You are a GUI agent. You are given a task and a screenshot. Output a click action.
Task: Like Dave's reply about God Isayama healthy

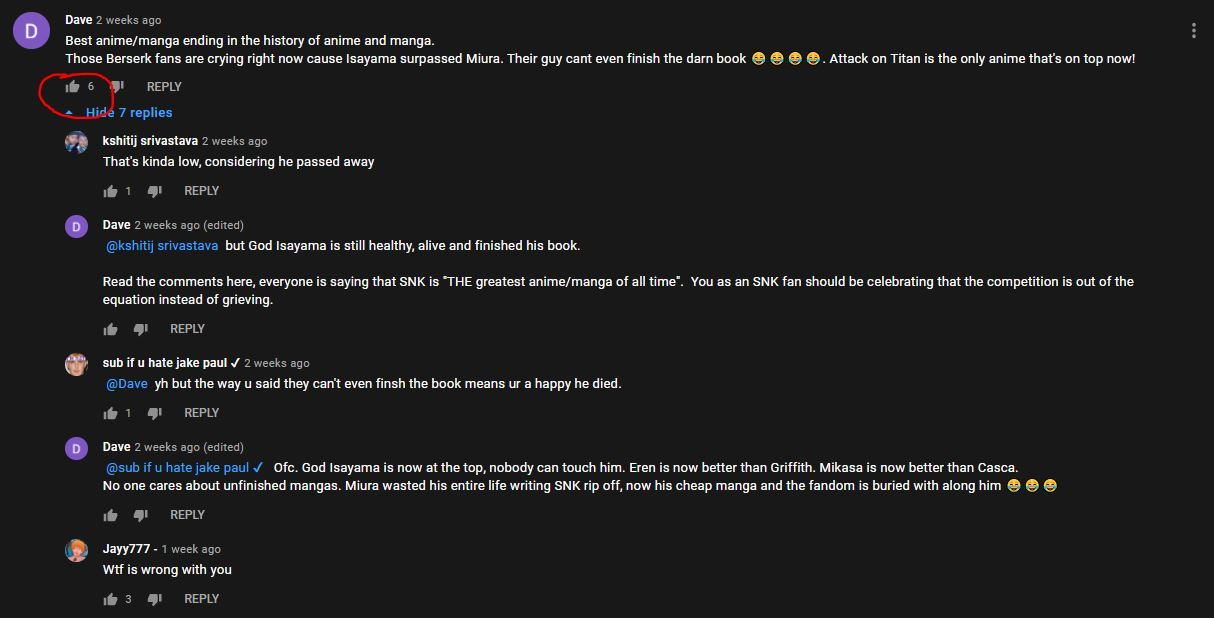(x=110, y=329)
